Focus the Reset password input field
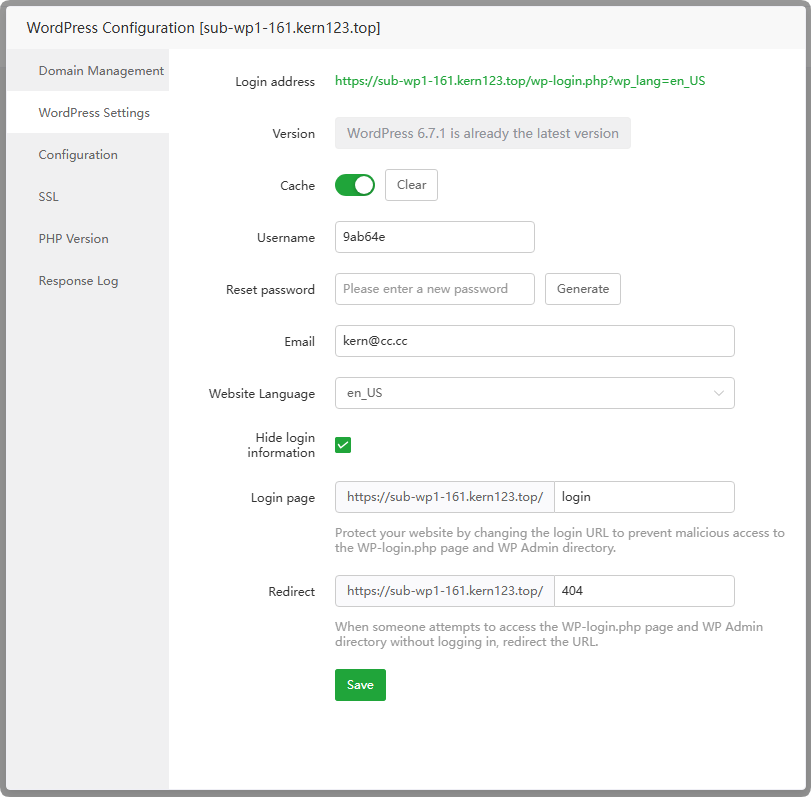 tap(434, 289)
